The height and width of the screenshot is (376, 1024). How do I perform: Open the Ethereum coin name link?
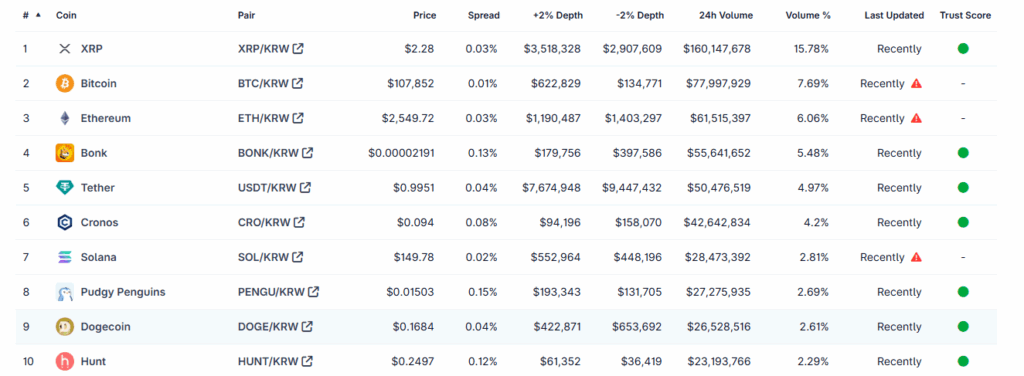106,118
